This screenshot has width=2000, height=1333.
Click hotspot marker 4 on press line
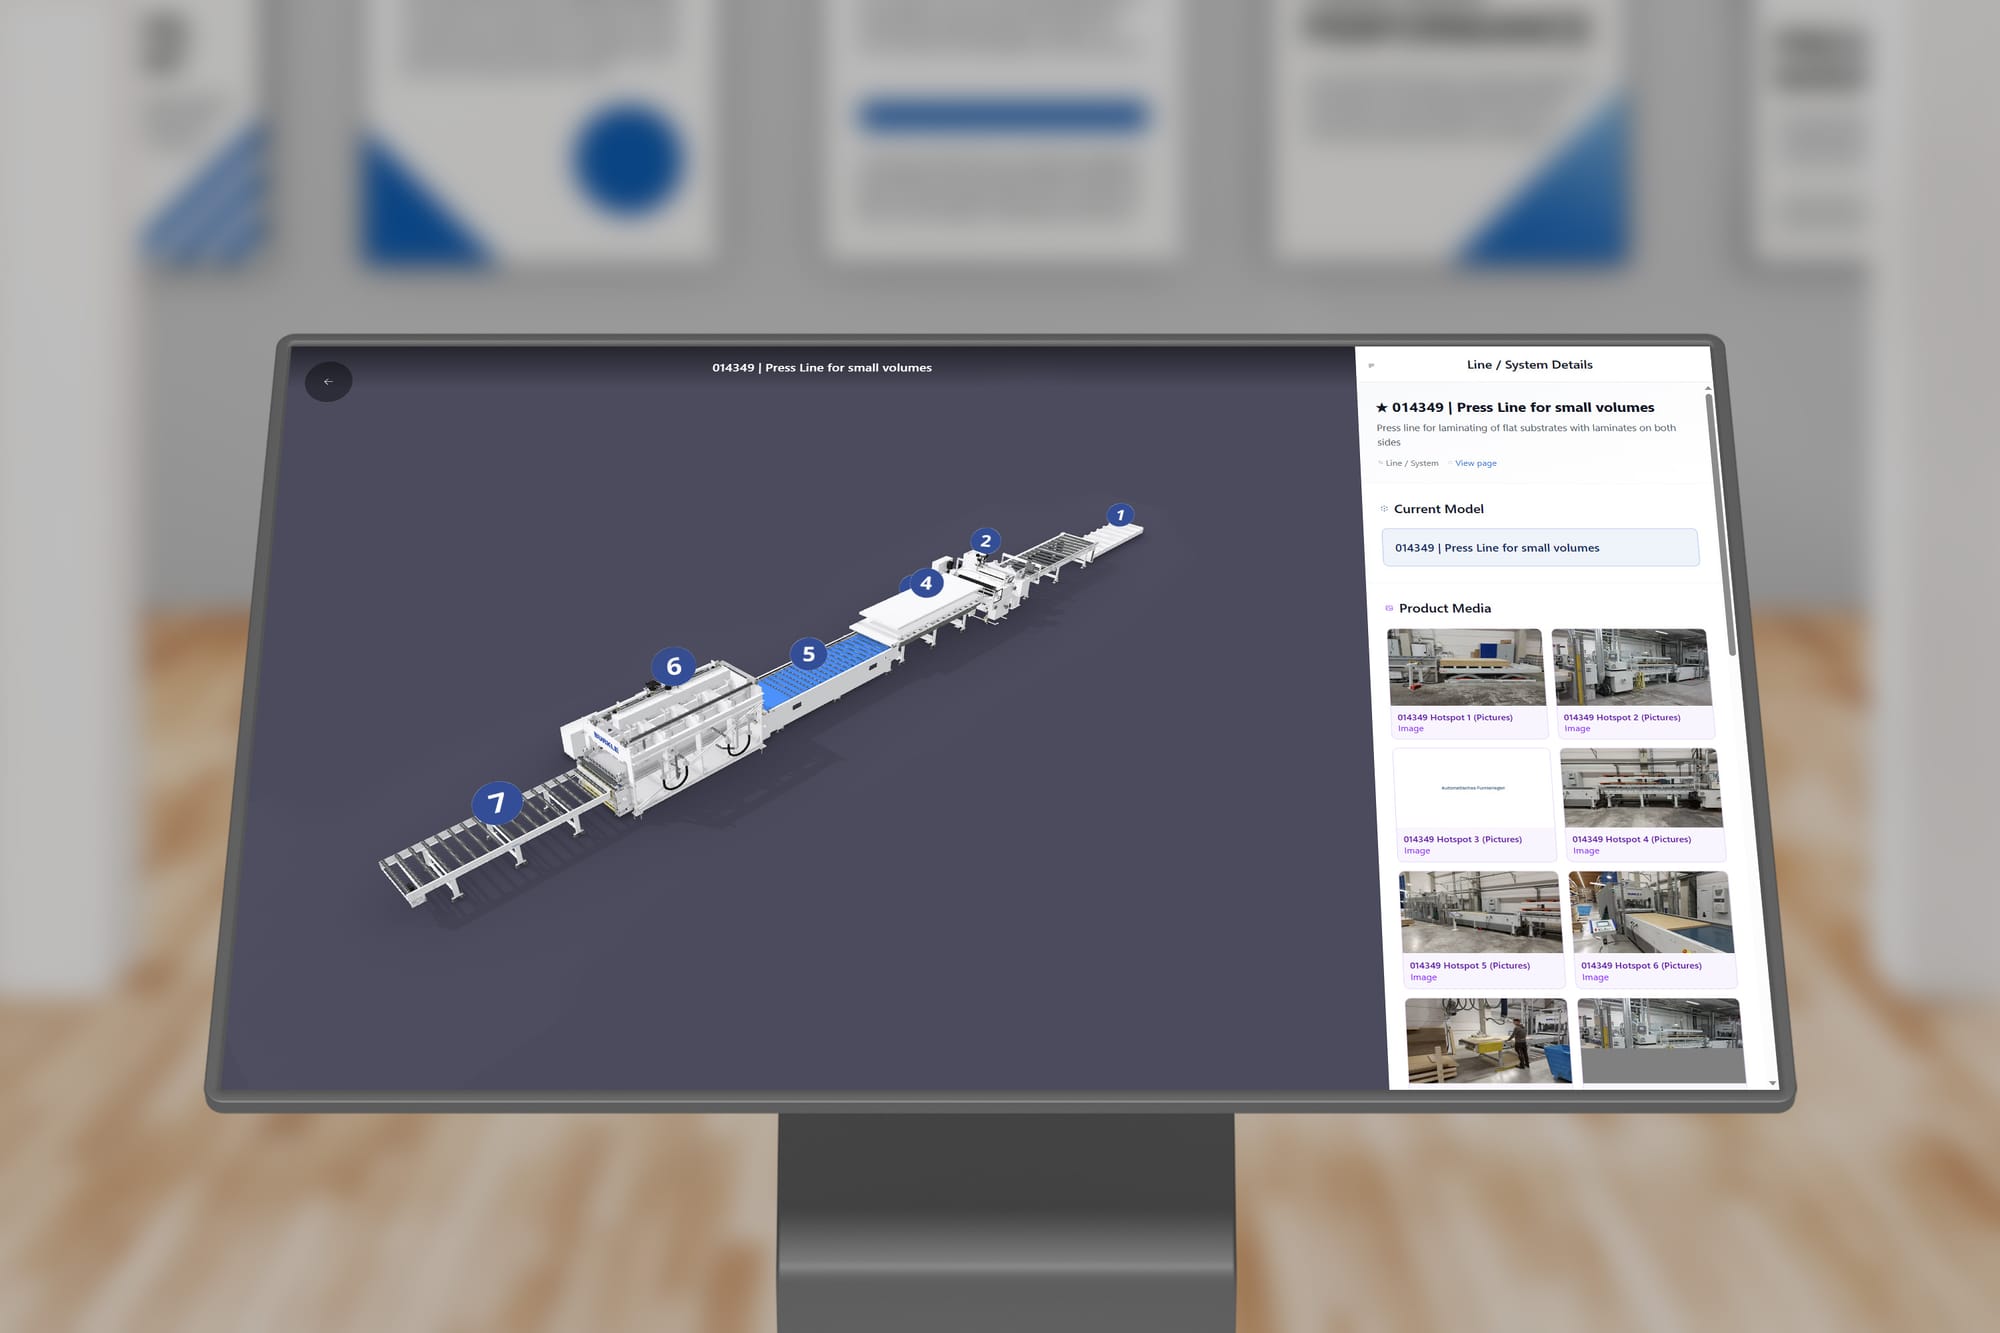(x=926, y=583)
